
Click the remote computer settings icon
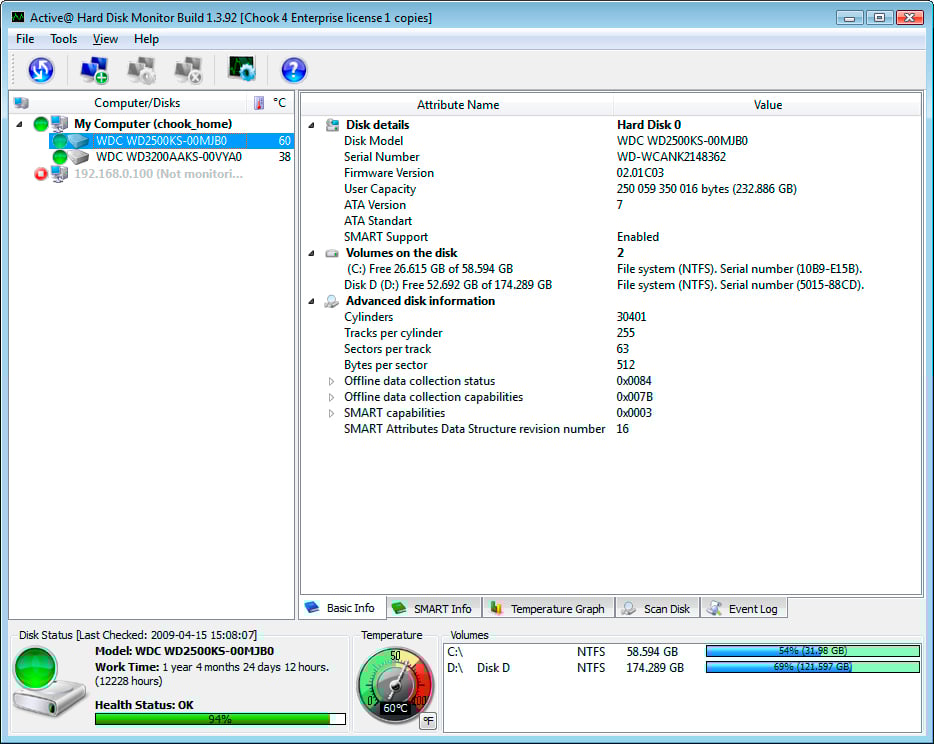point(141,69)
